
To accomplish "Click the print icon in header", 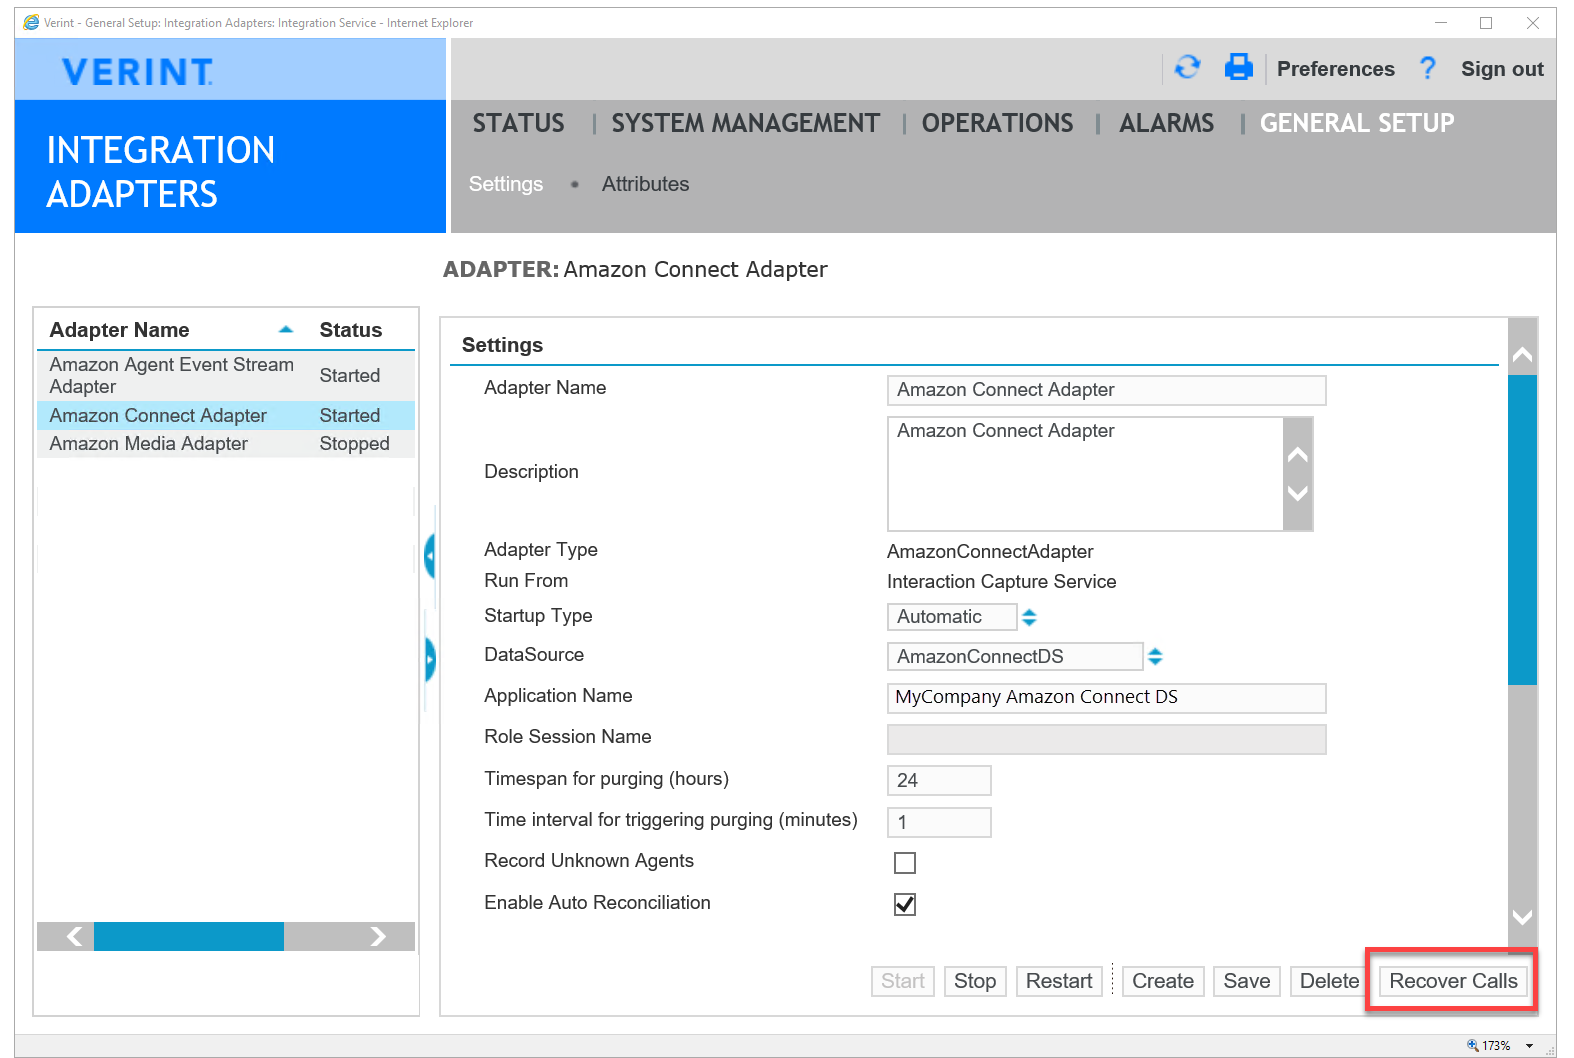I will click(1239, 67).
